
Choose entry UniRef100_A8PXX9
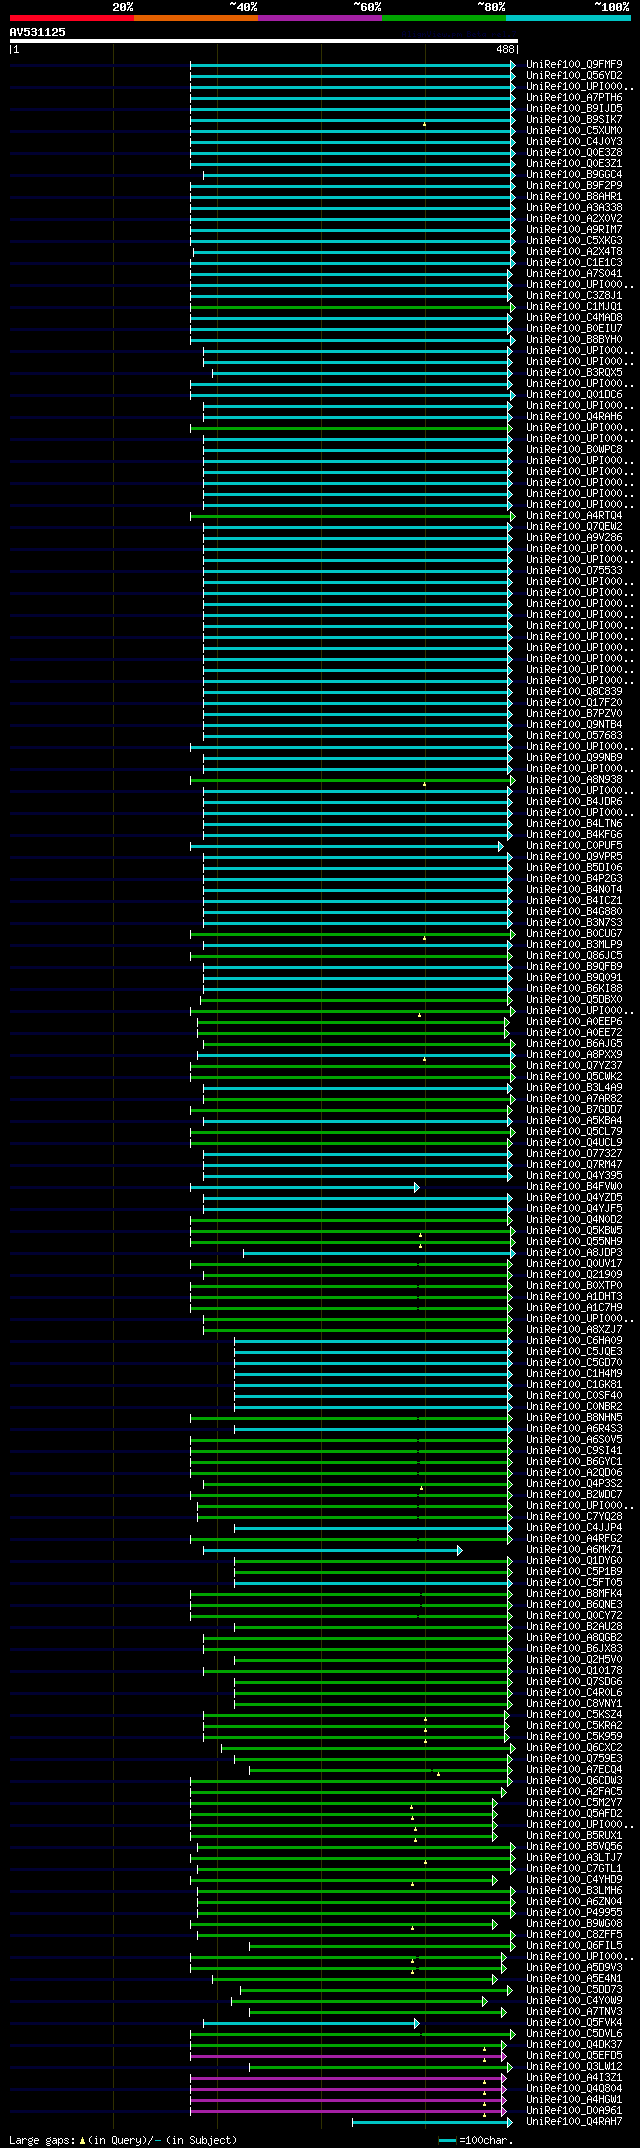574,1054
